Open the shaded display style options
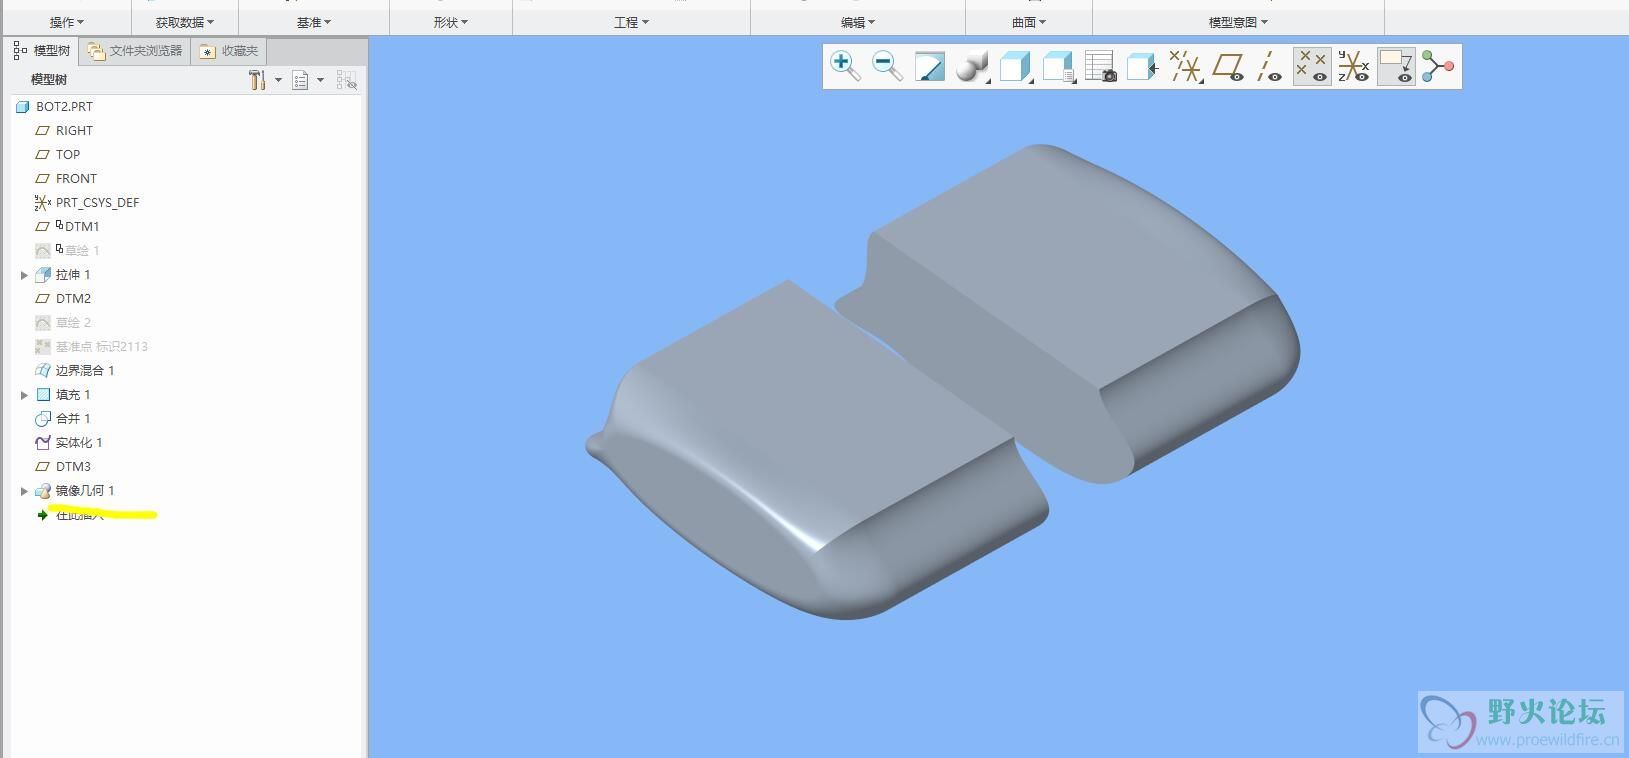 point(972,67)
